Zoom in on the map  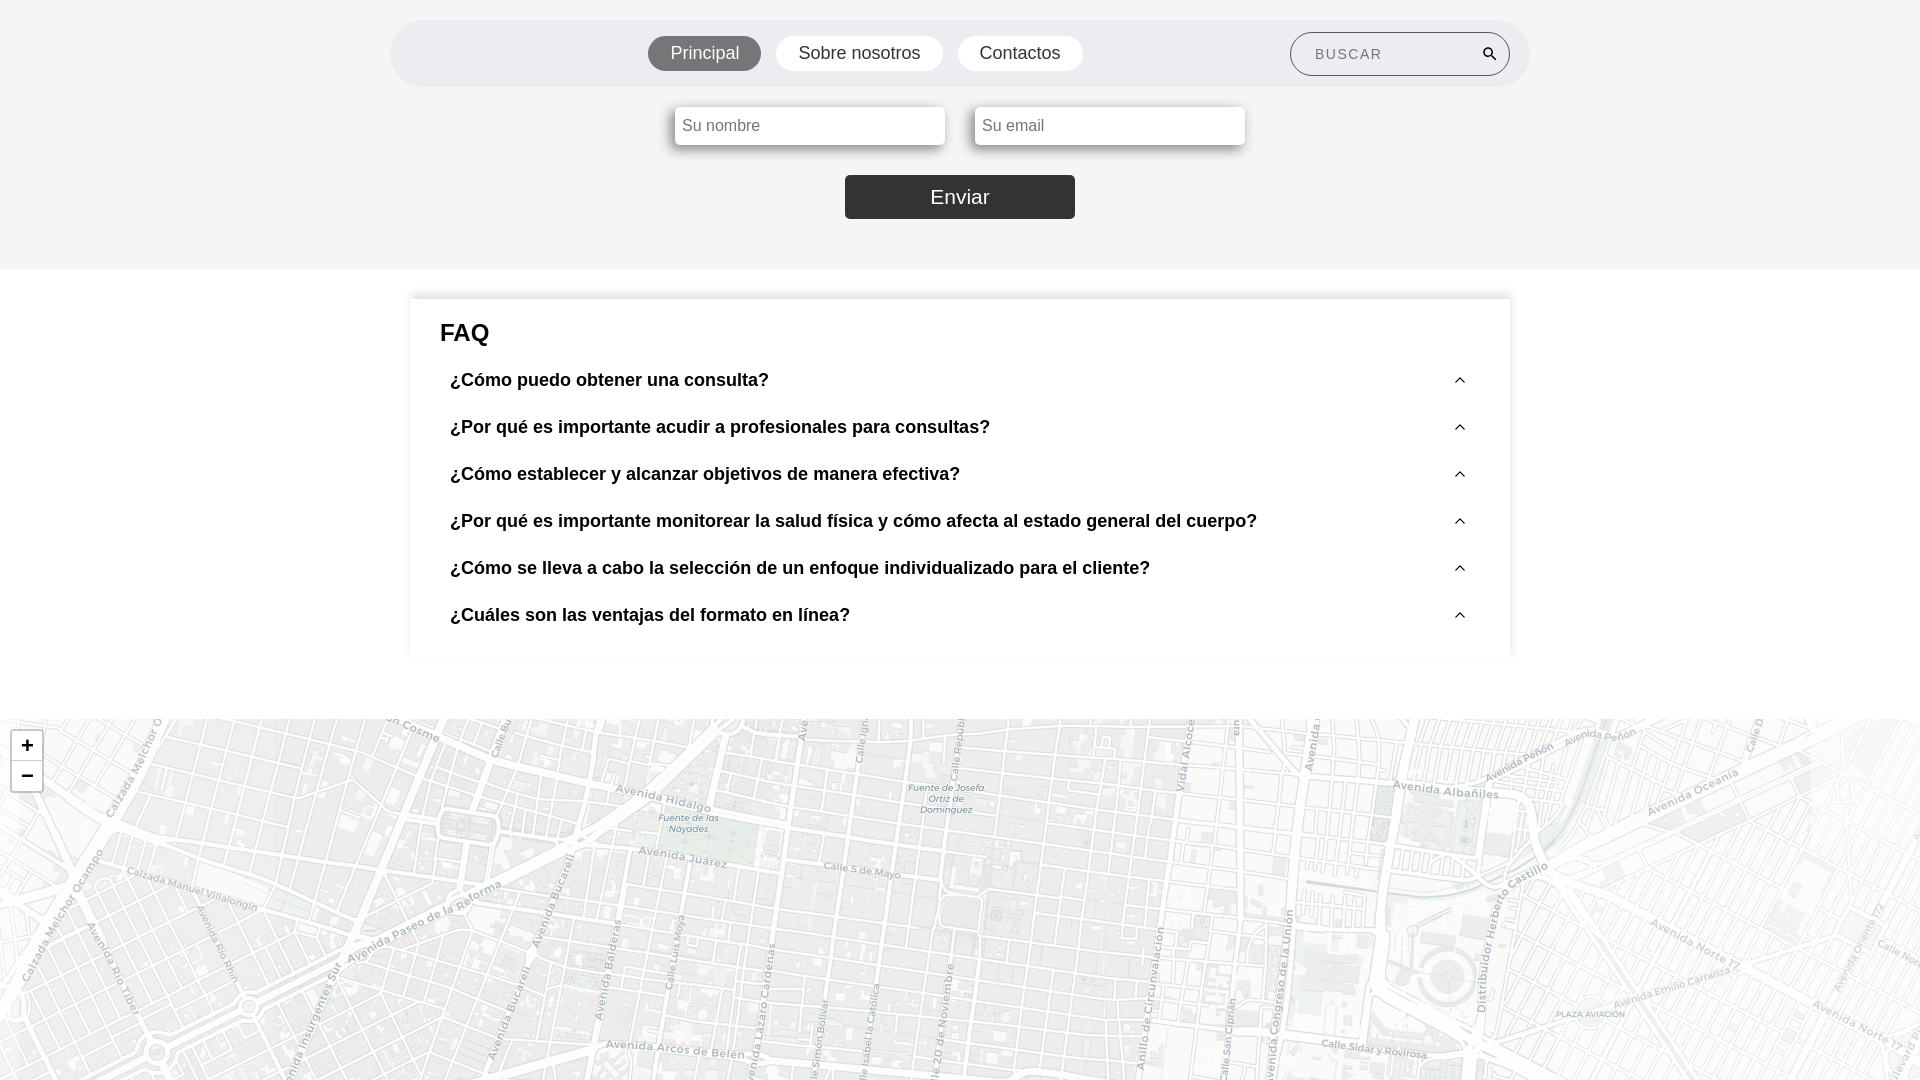coord(27,745)
